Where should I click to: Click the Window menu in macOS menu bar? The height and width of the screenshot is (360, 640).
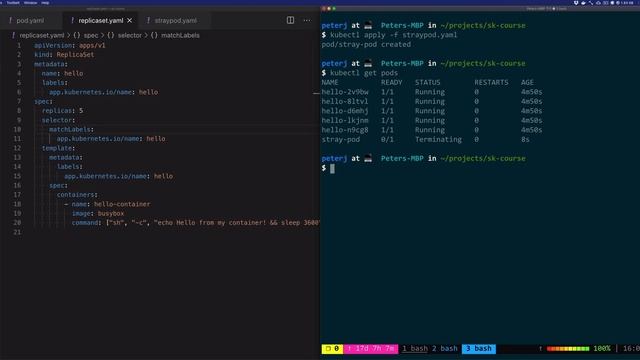pyautogui.click(x=30, y=2)
